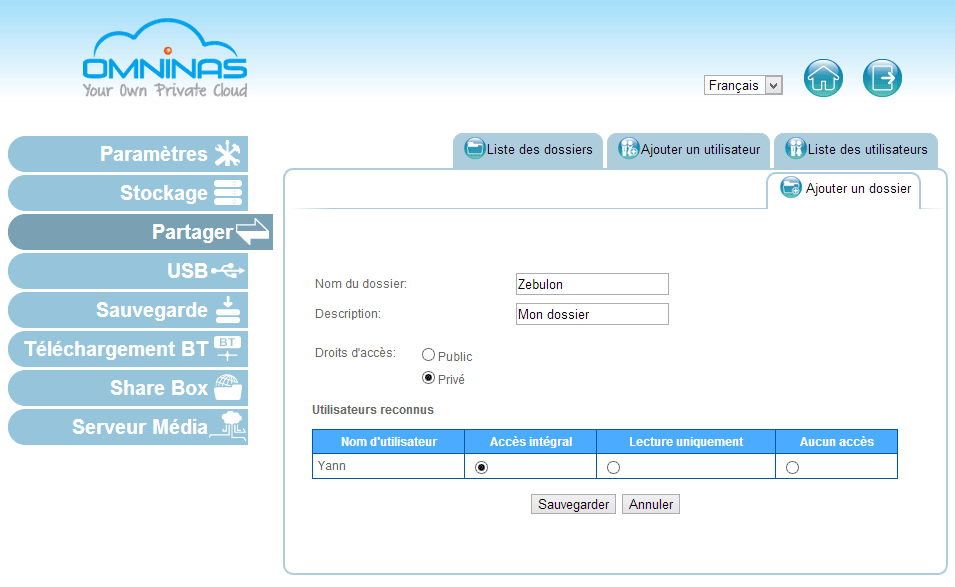Click the Yann user name cell
Screen dimensions: 955x587
(x=389, y=466)
